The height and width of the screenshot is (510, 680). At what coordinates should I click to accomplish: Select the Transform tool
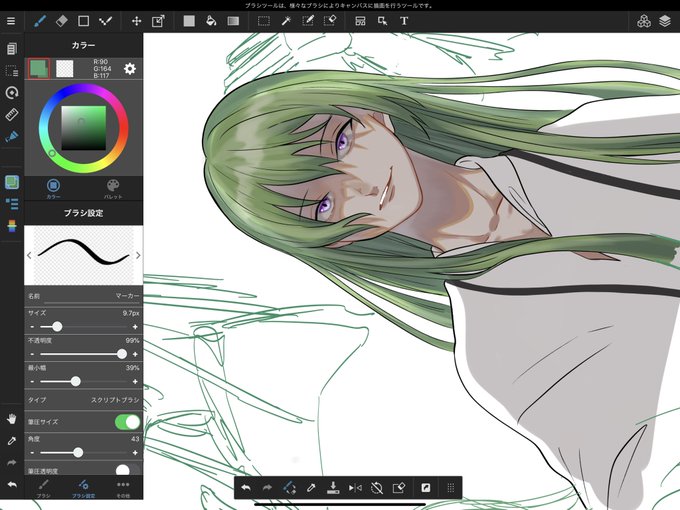tap(158, 21)
